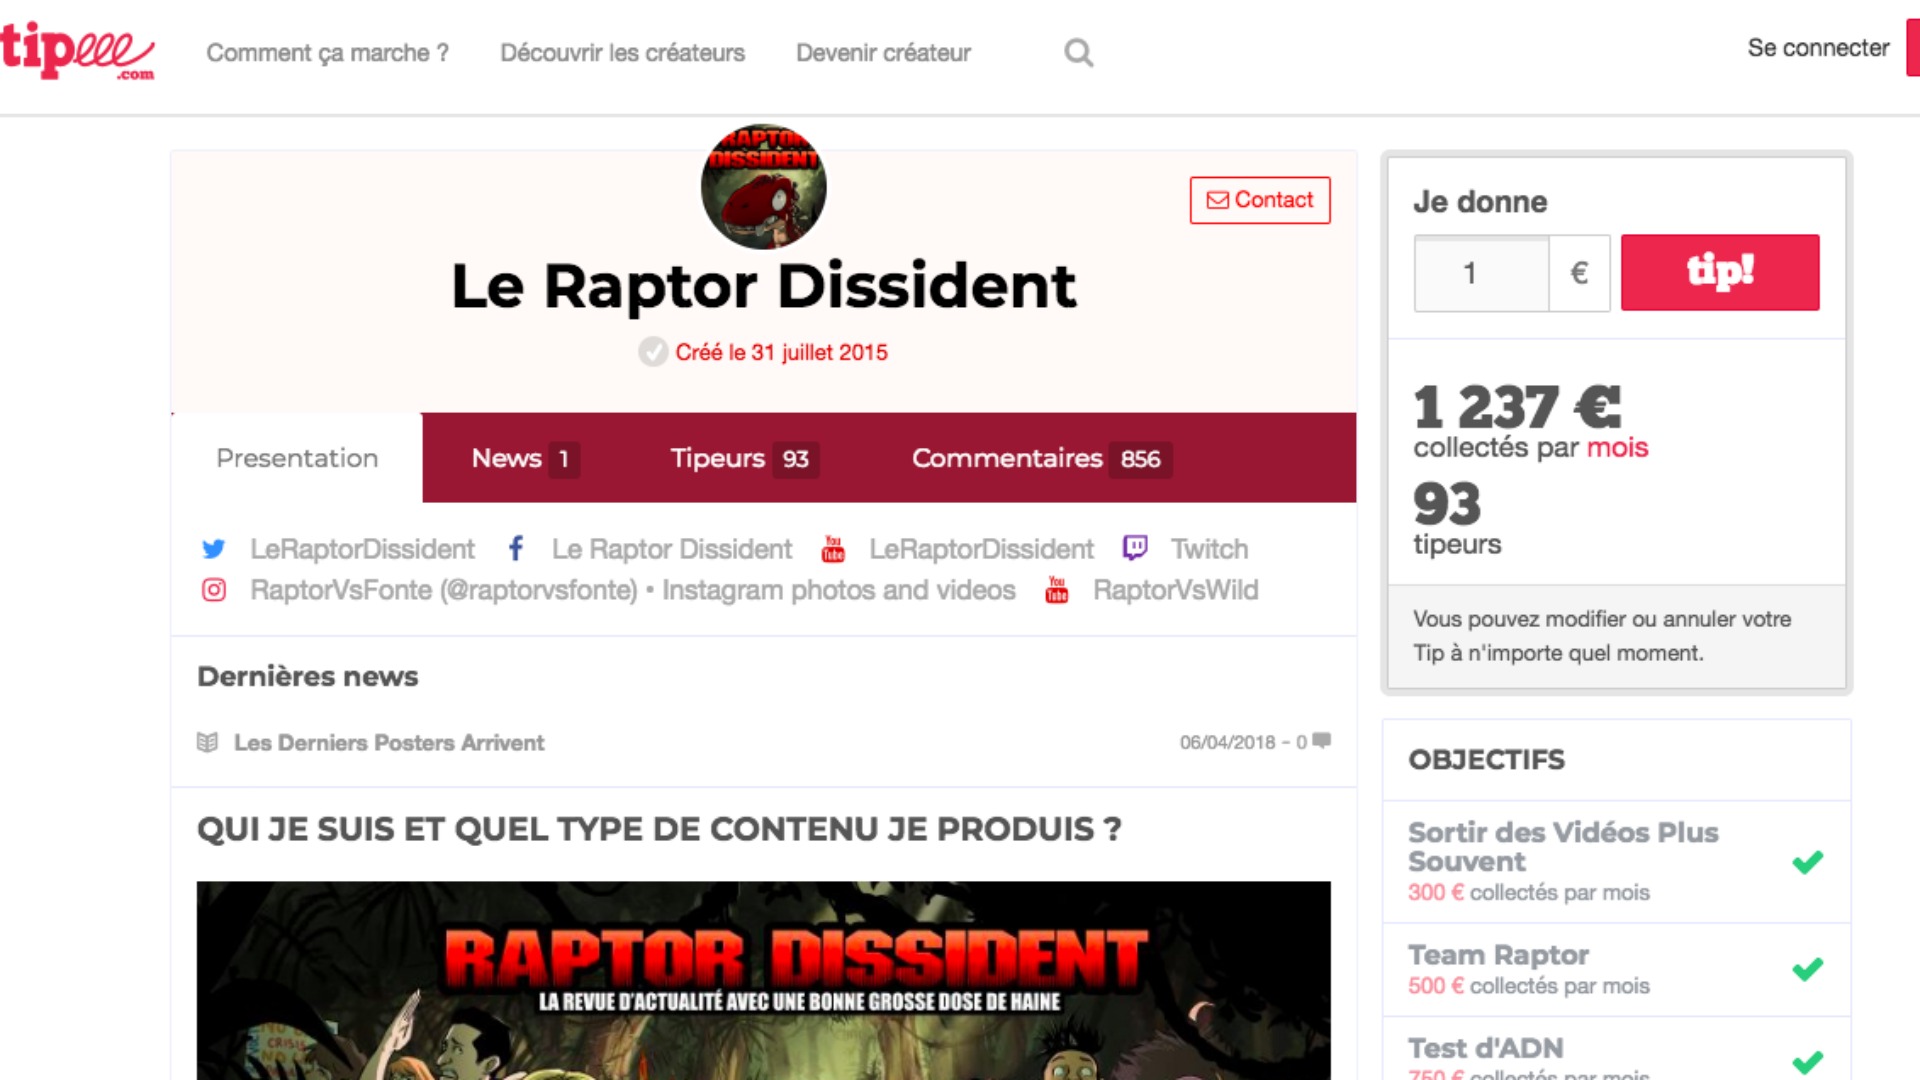Click YouTube icon beside RaptorVsWild
Viewport: 1920px width, 1080px height.
tap(1057, 590)
